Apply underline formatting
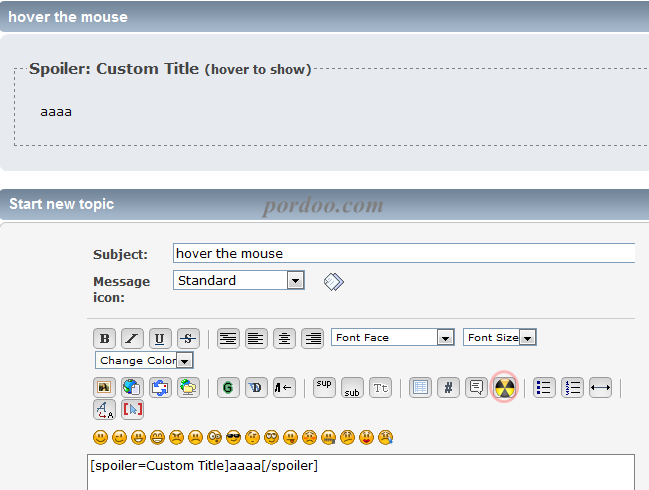The height and width of the screenshot is (490, 649). [160, 339]
